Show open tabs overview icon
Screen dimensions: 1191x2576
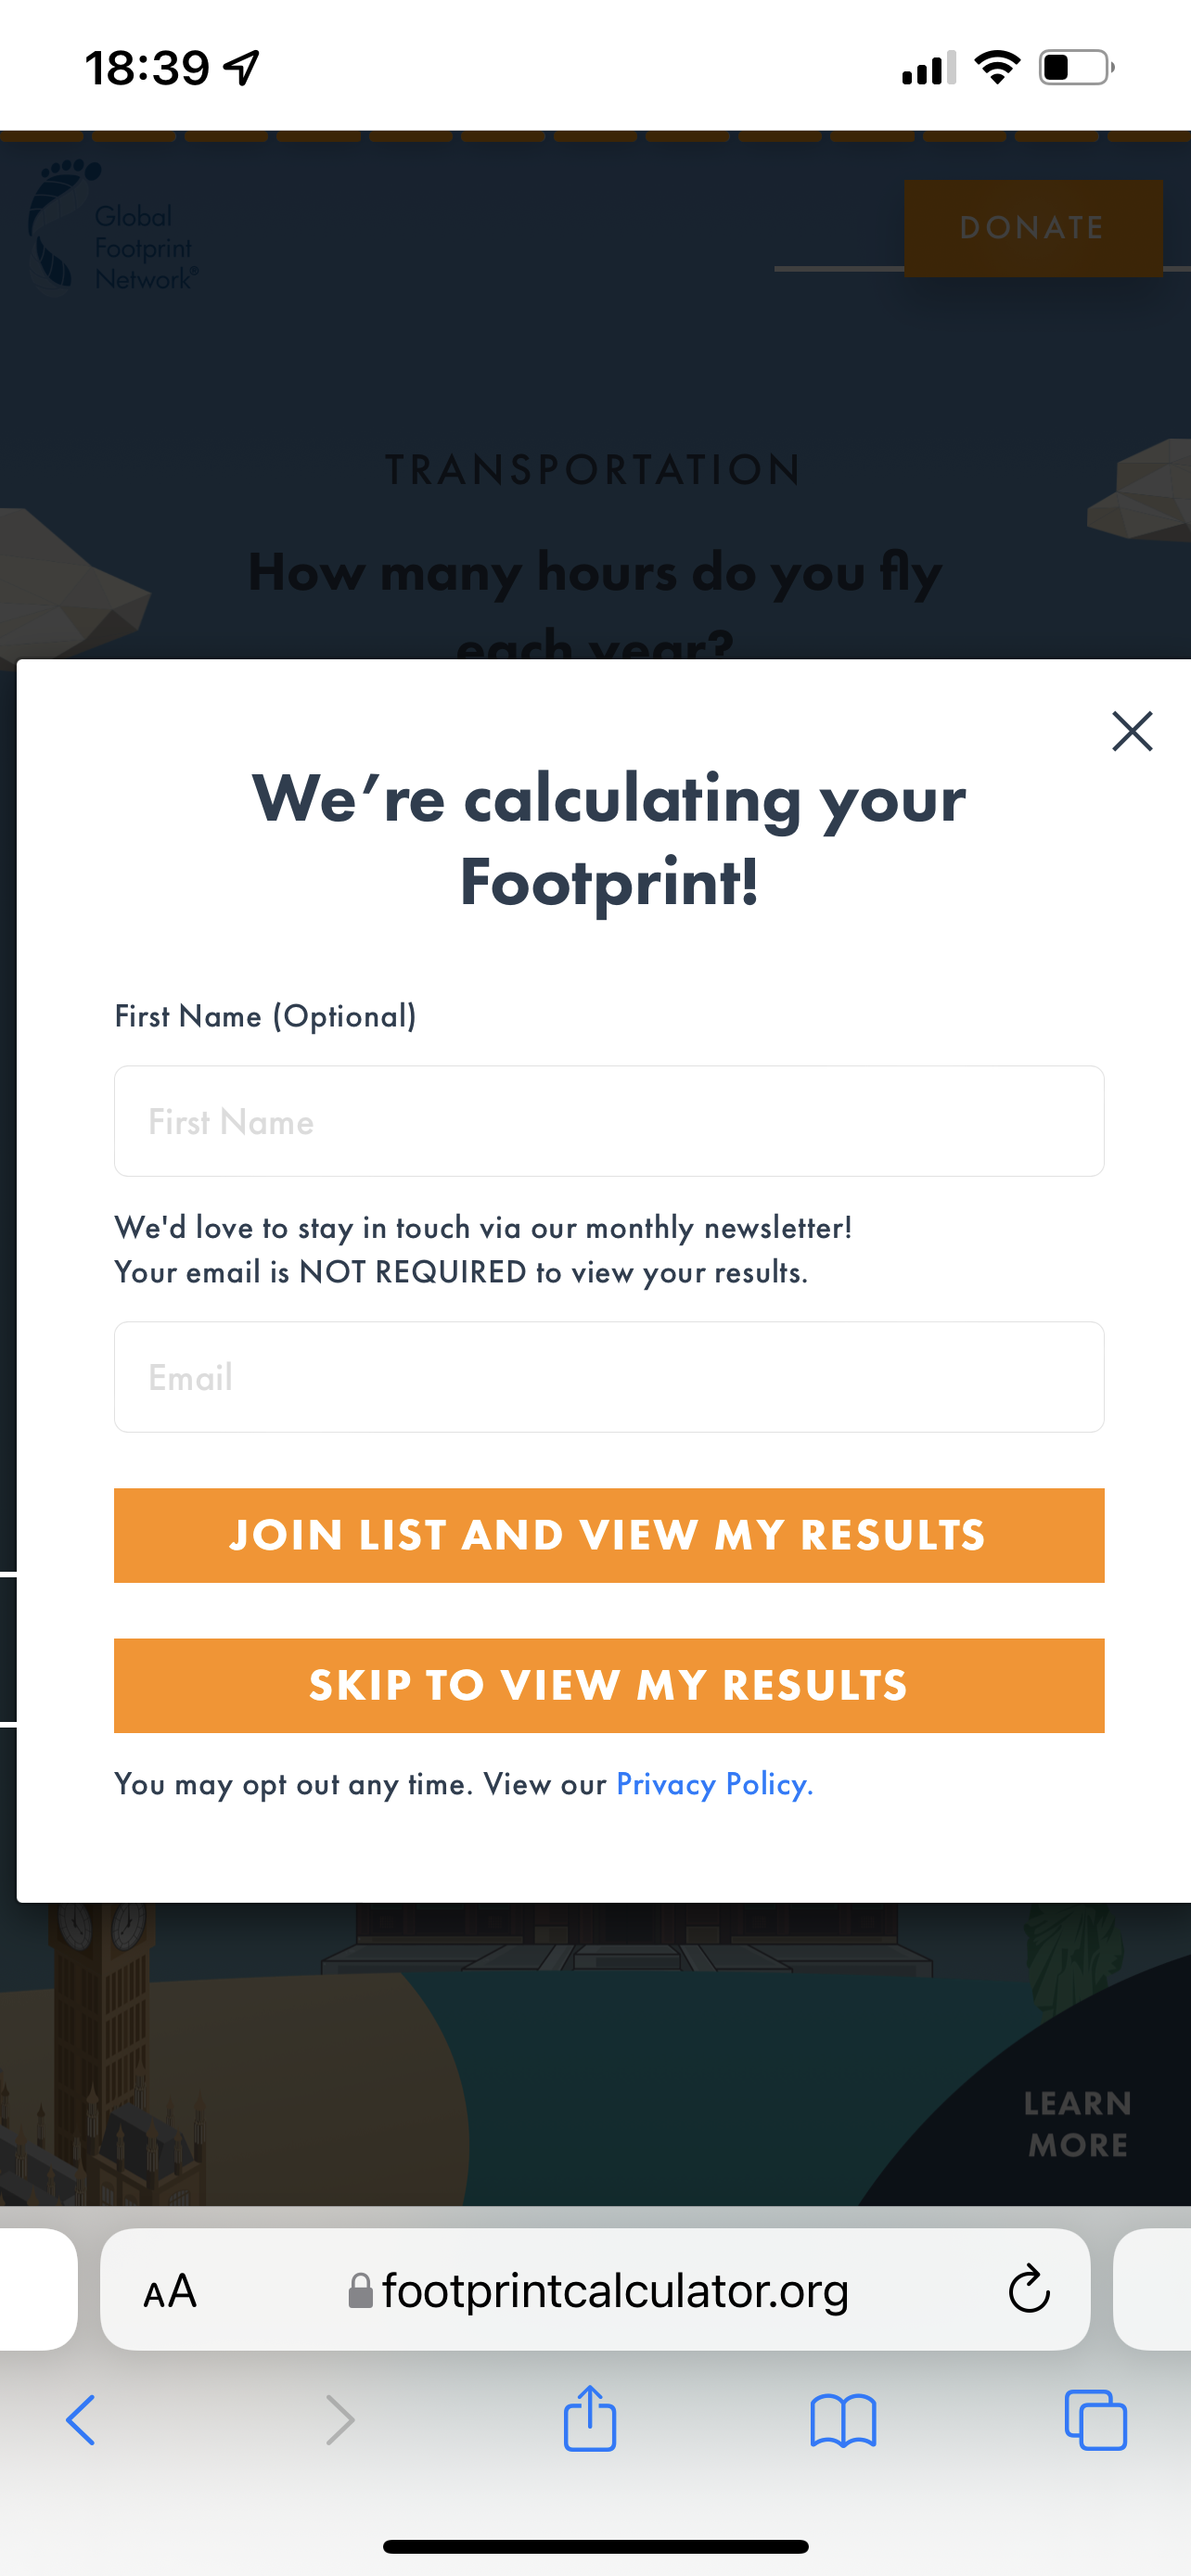tap(1096, 2420)
